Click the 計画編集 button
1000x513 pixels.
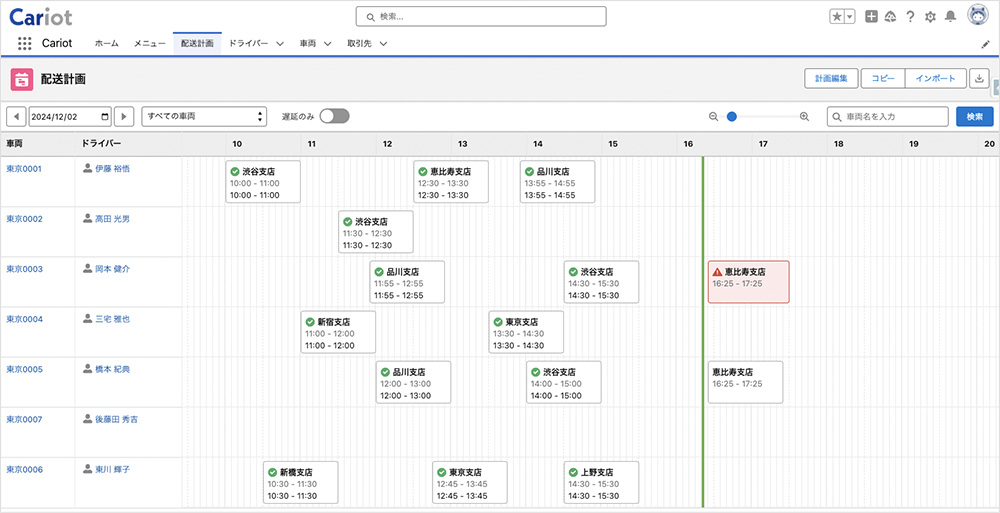coord(831,78)
